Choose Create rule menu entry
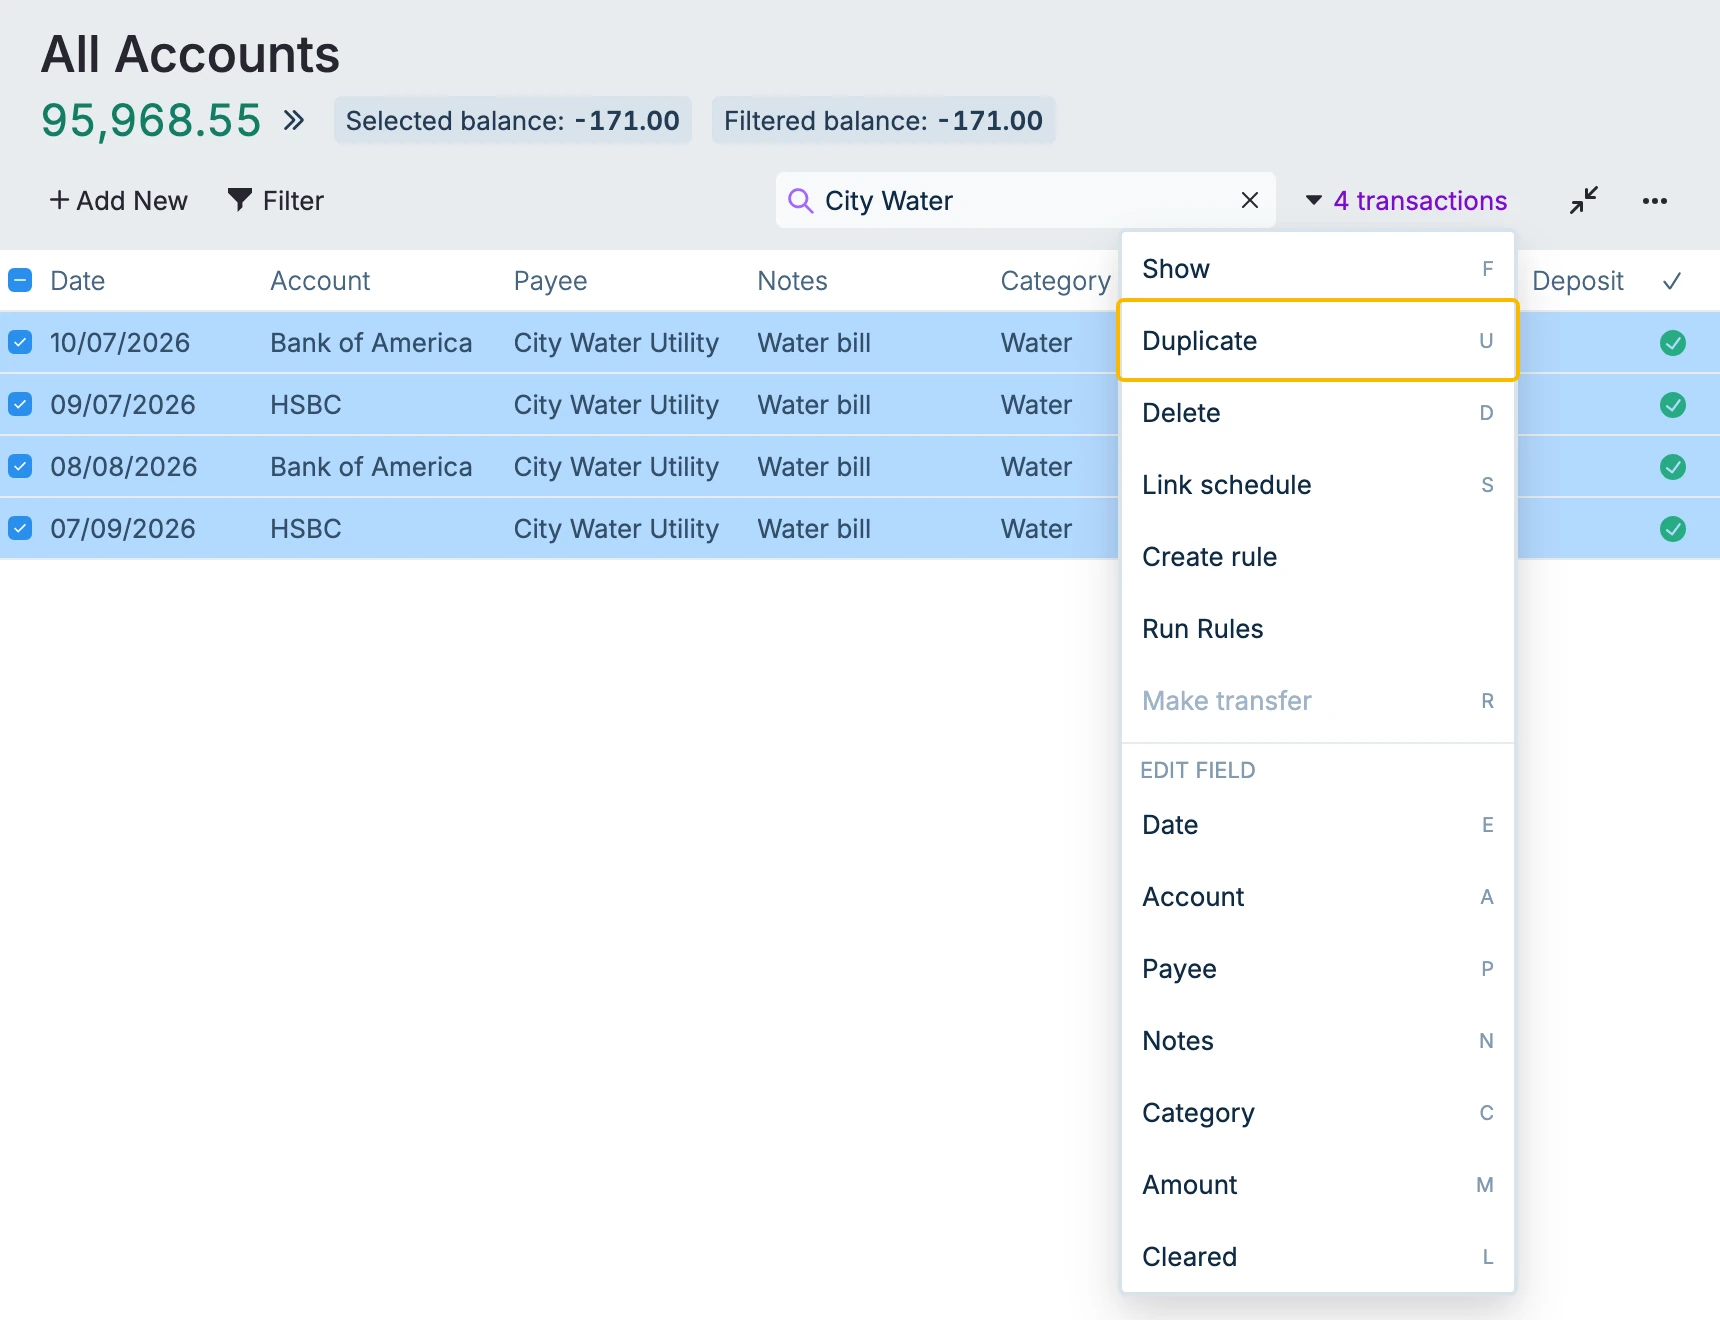1720x1320 pixels. [1318, 557]
